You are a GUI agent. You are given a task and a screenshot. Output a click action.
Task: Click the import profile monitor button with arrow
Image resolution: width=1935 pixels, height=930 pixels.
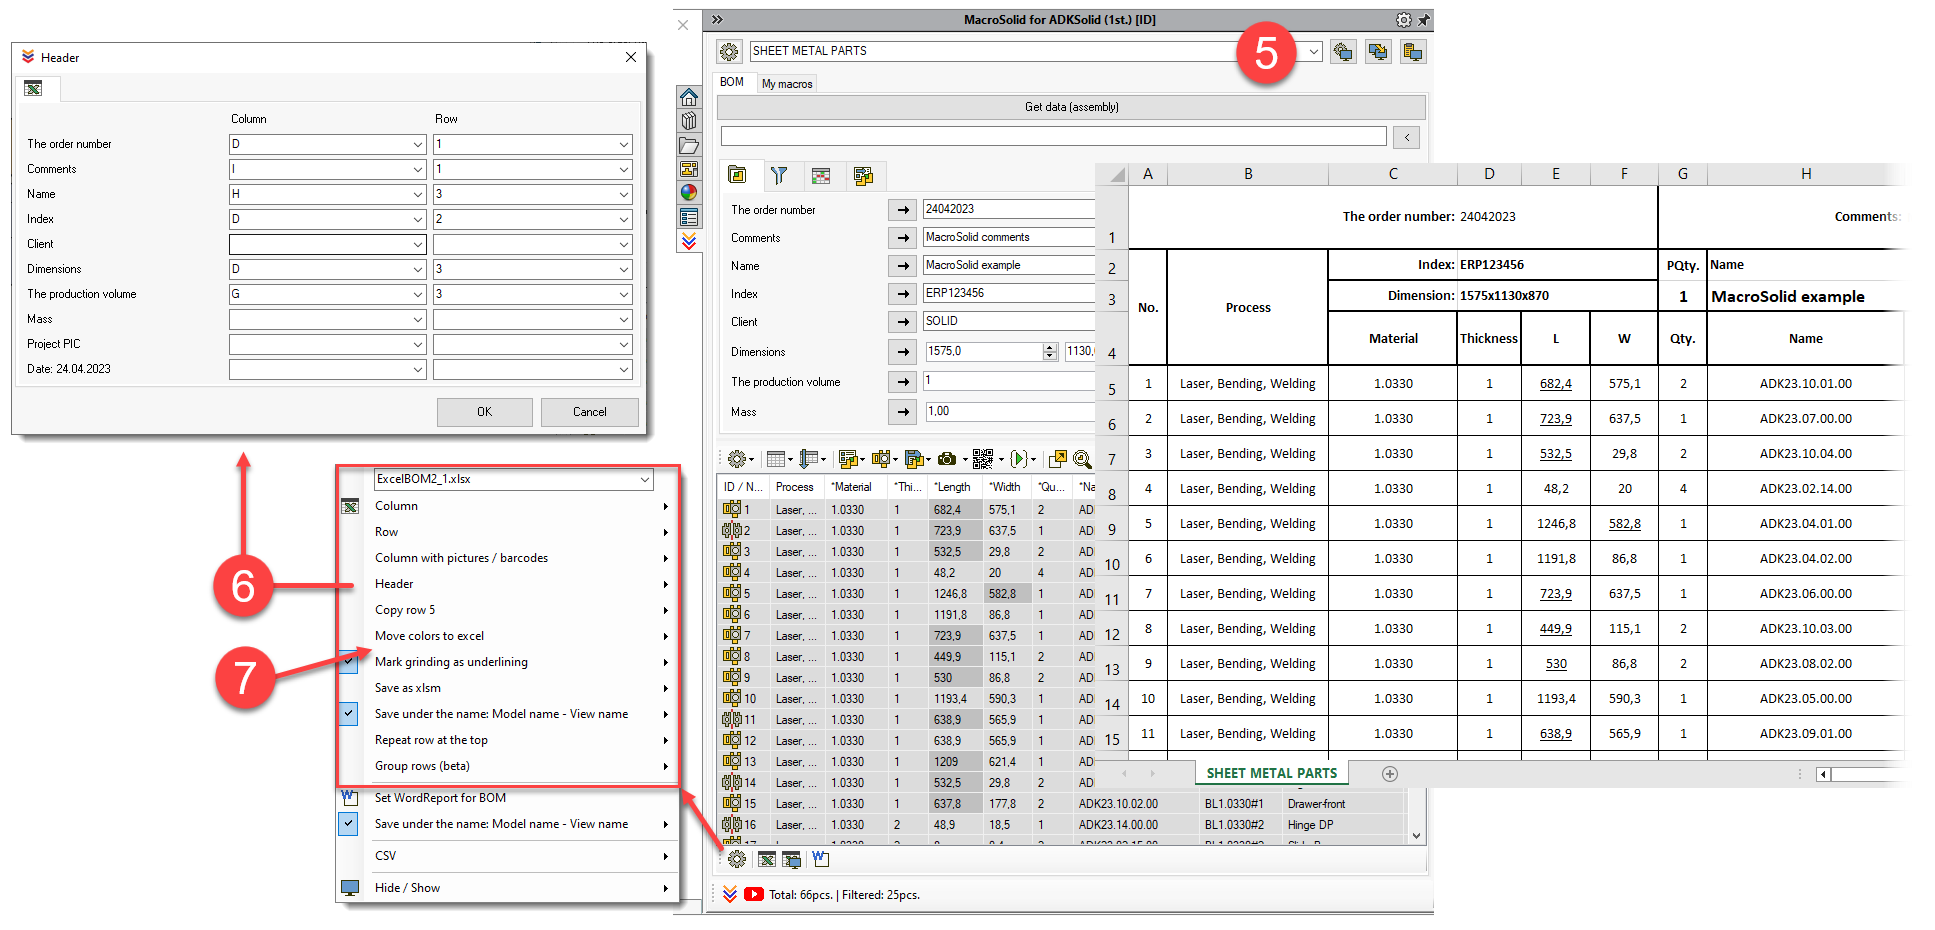point(1378,52)
